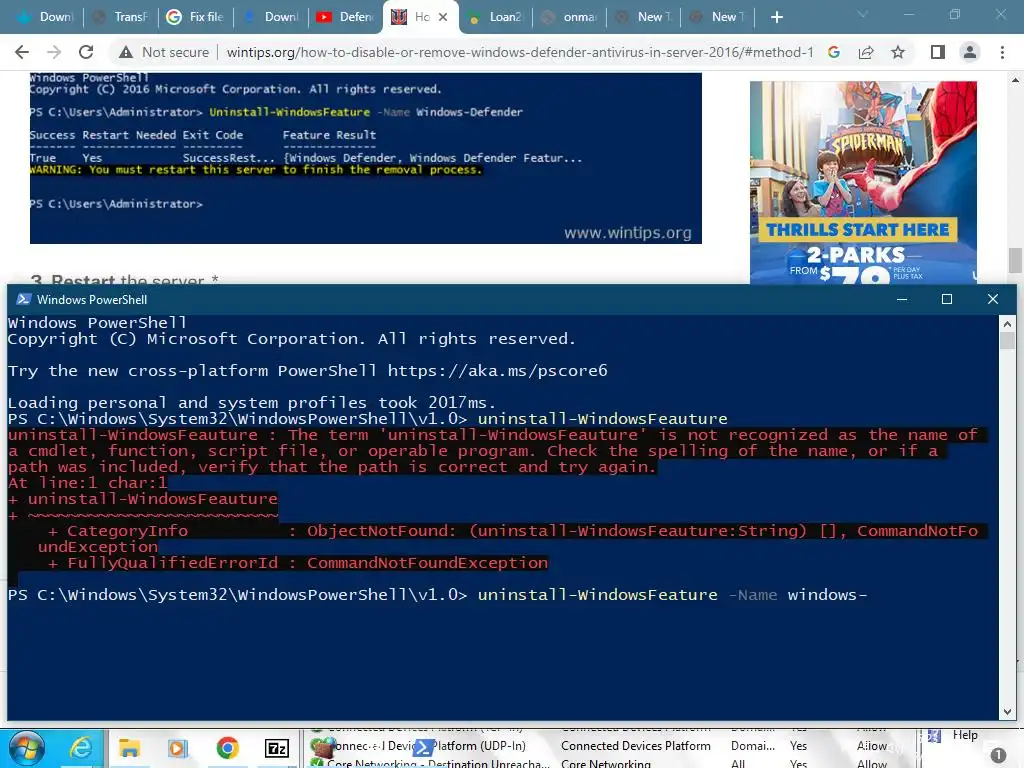The image size is (1024, 768).
Task: Open File Explorer from taskbar
Action: [129, 748]
